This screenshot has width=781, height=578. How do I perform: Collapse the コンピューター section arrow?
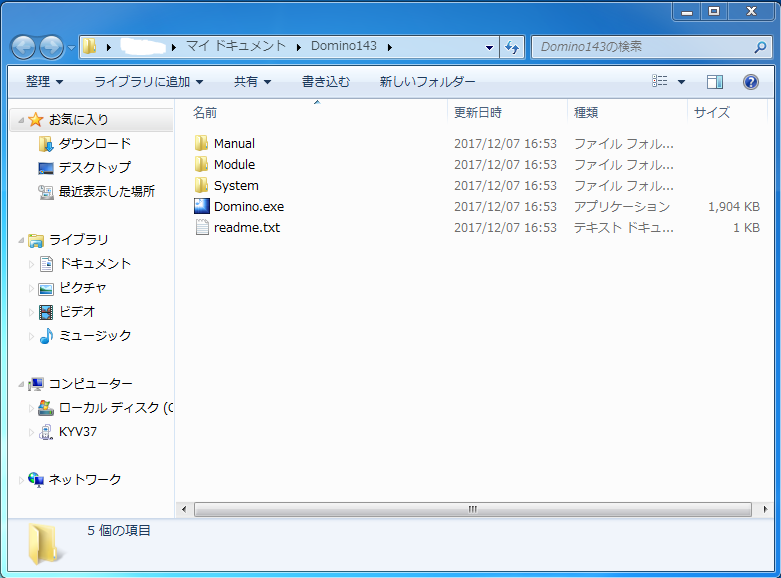(21, 384)
